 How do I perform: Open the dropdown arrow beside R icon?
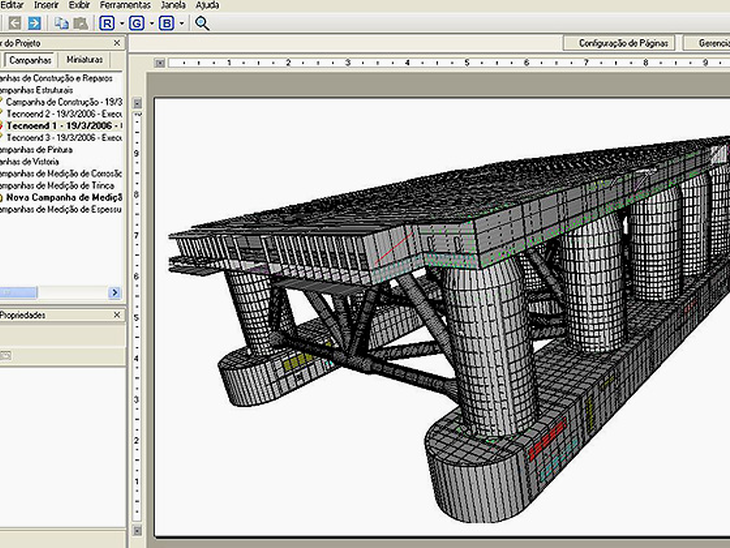(122, 22)
